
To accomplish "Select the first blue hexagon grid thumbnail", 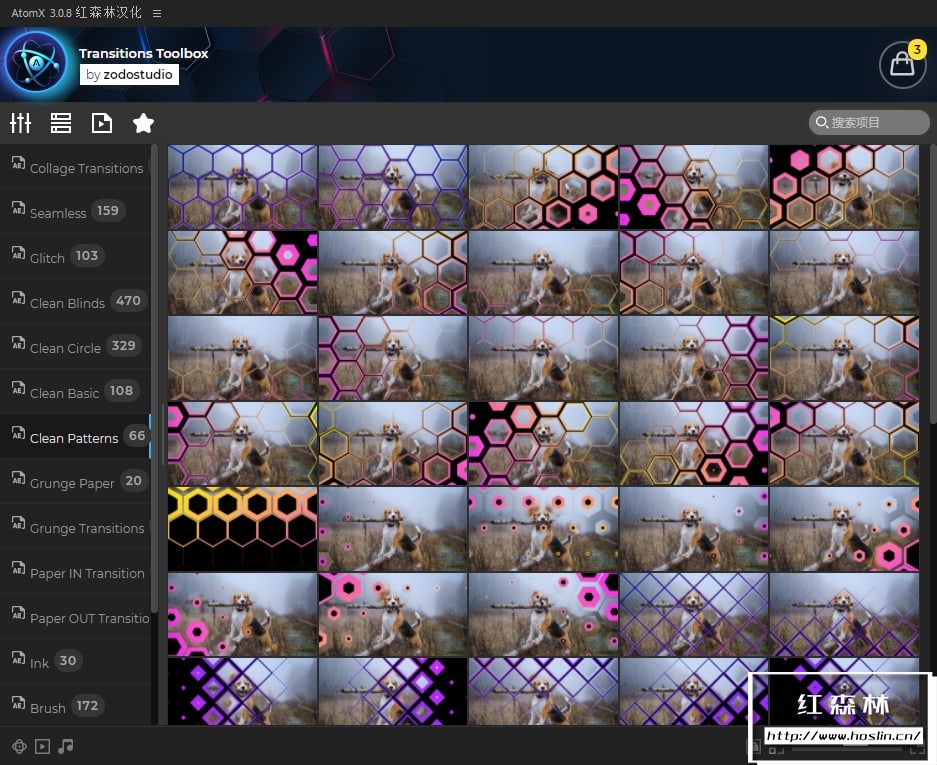I will (242, 187).
